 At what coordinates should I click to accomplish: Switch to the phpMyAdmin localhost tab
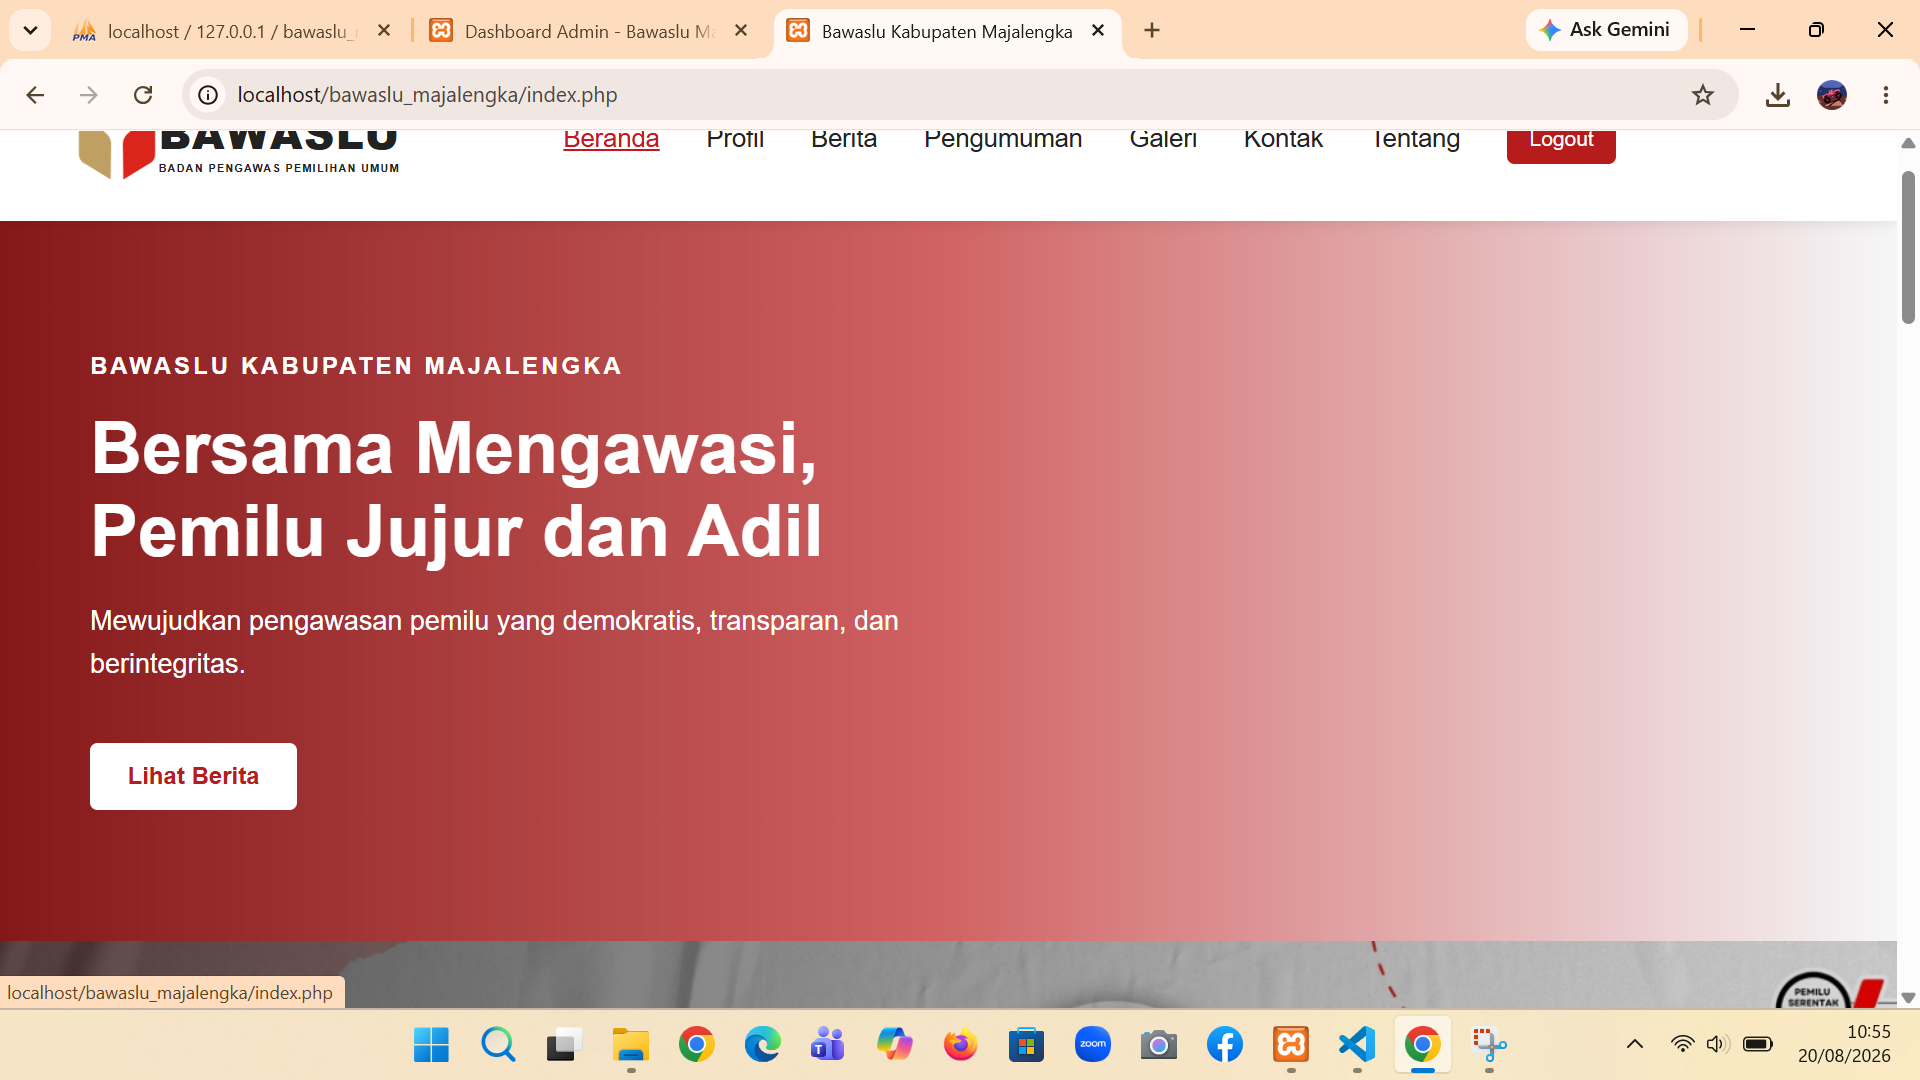(232, 31)
